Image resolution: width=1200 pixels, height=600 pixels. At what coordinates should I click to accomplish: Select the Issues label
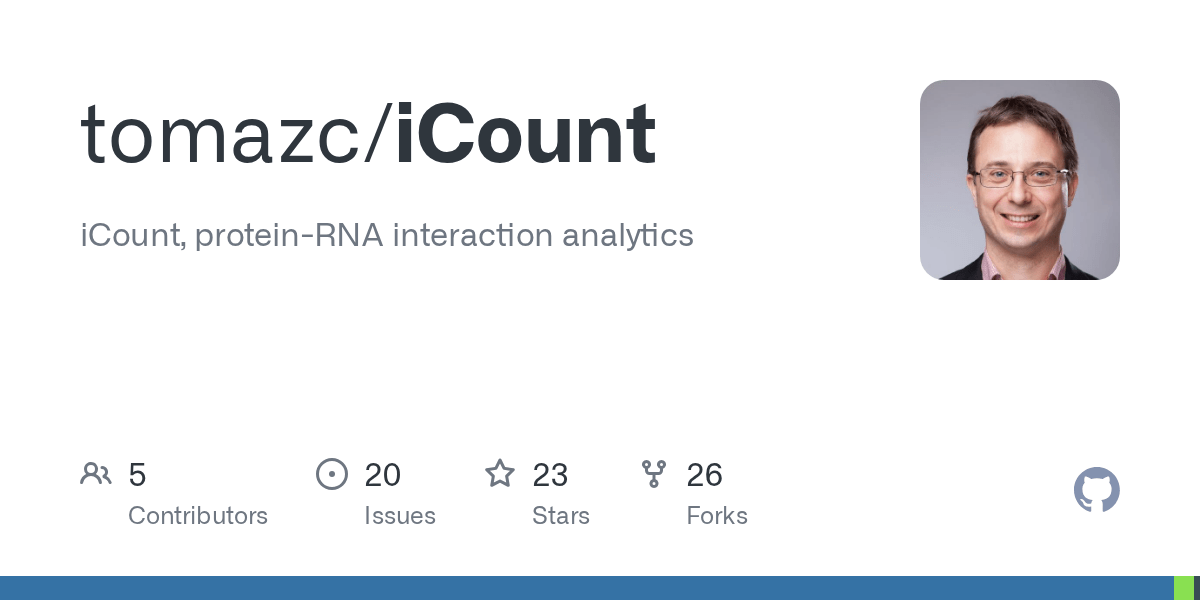coord(400,516)
